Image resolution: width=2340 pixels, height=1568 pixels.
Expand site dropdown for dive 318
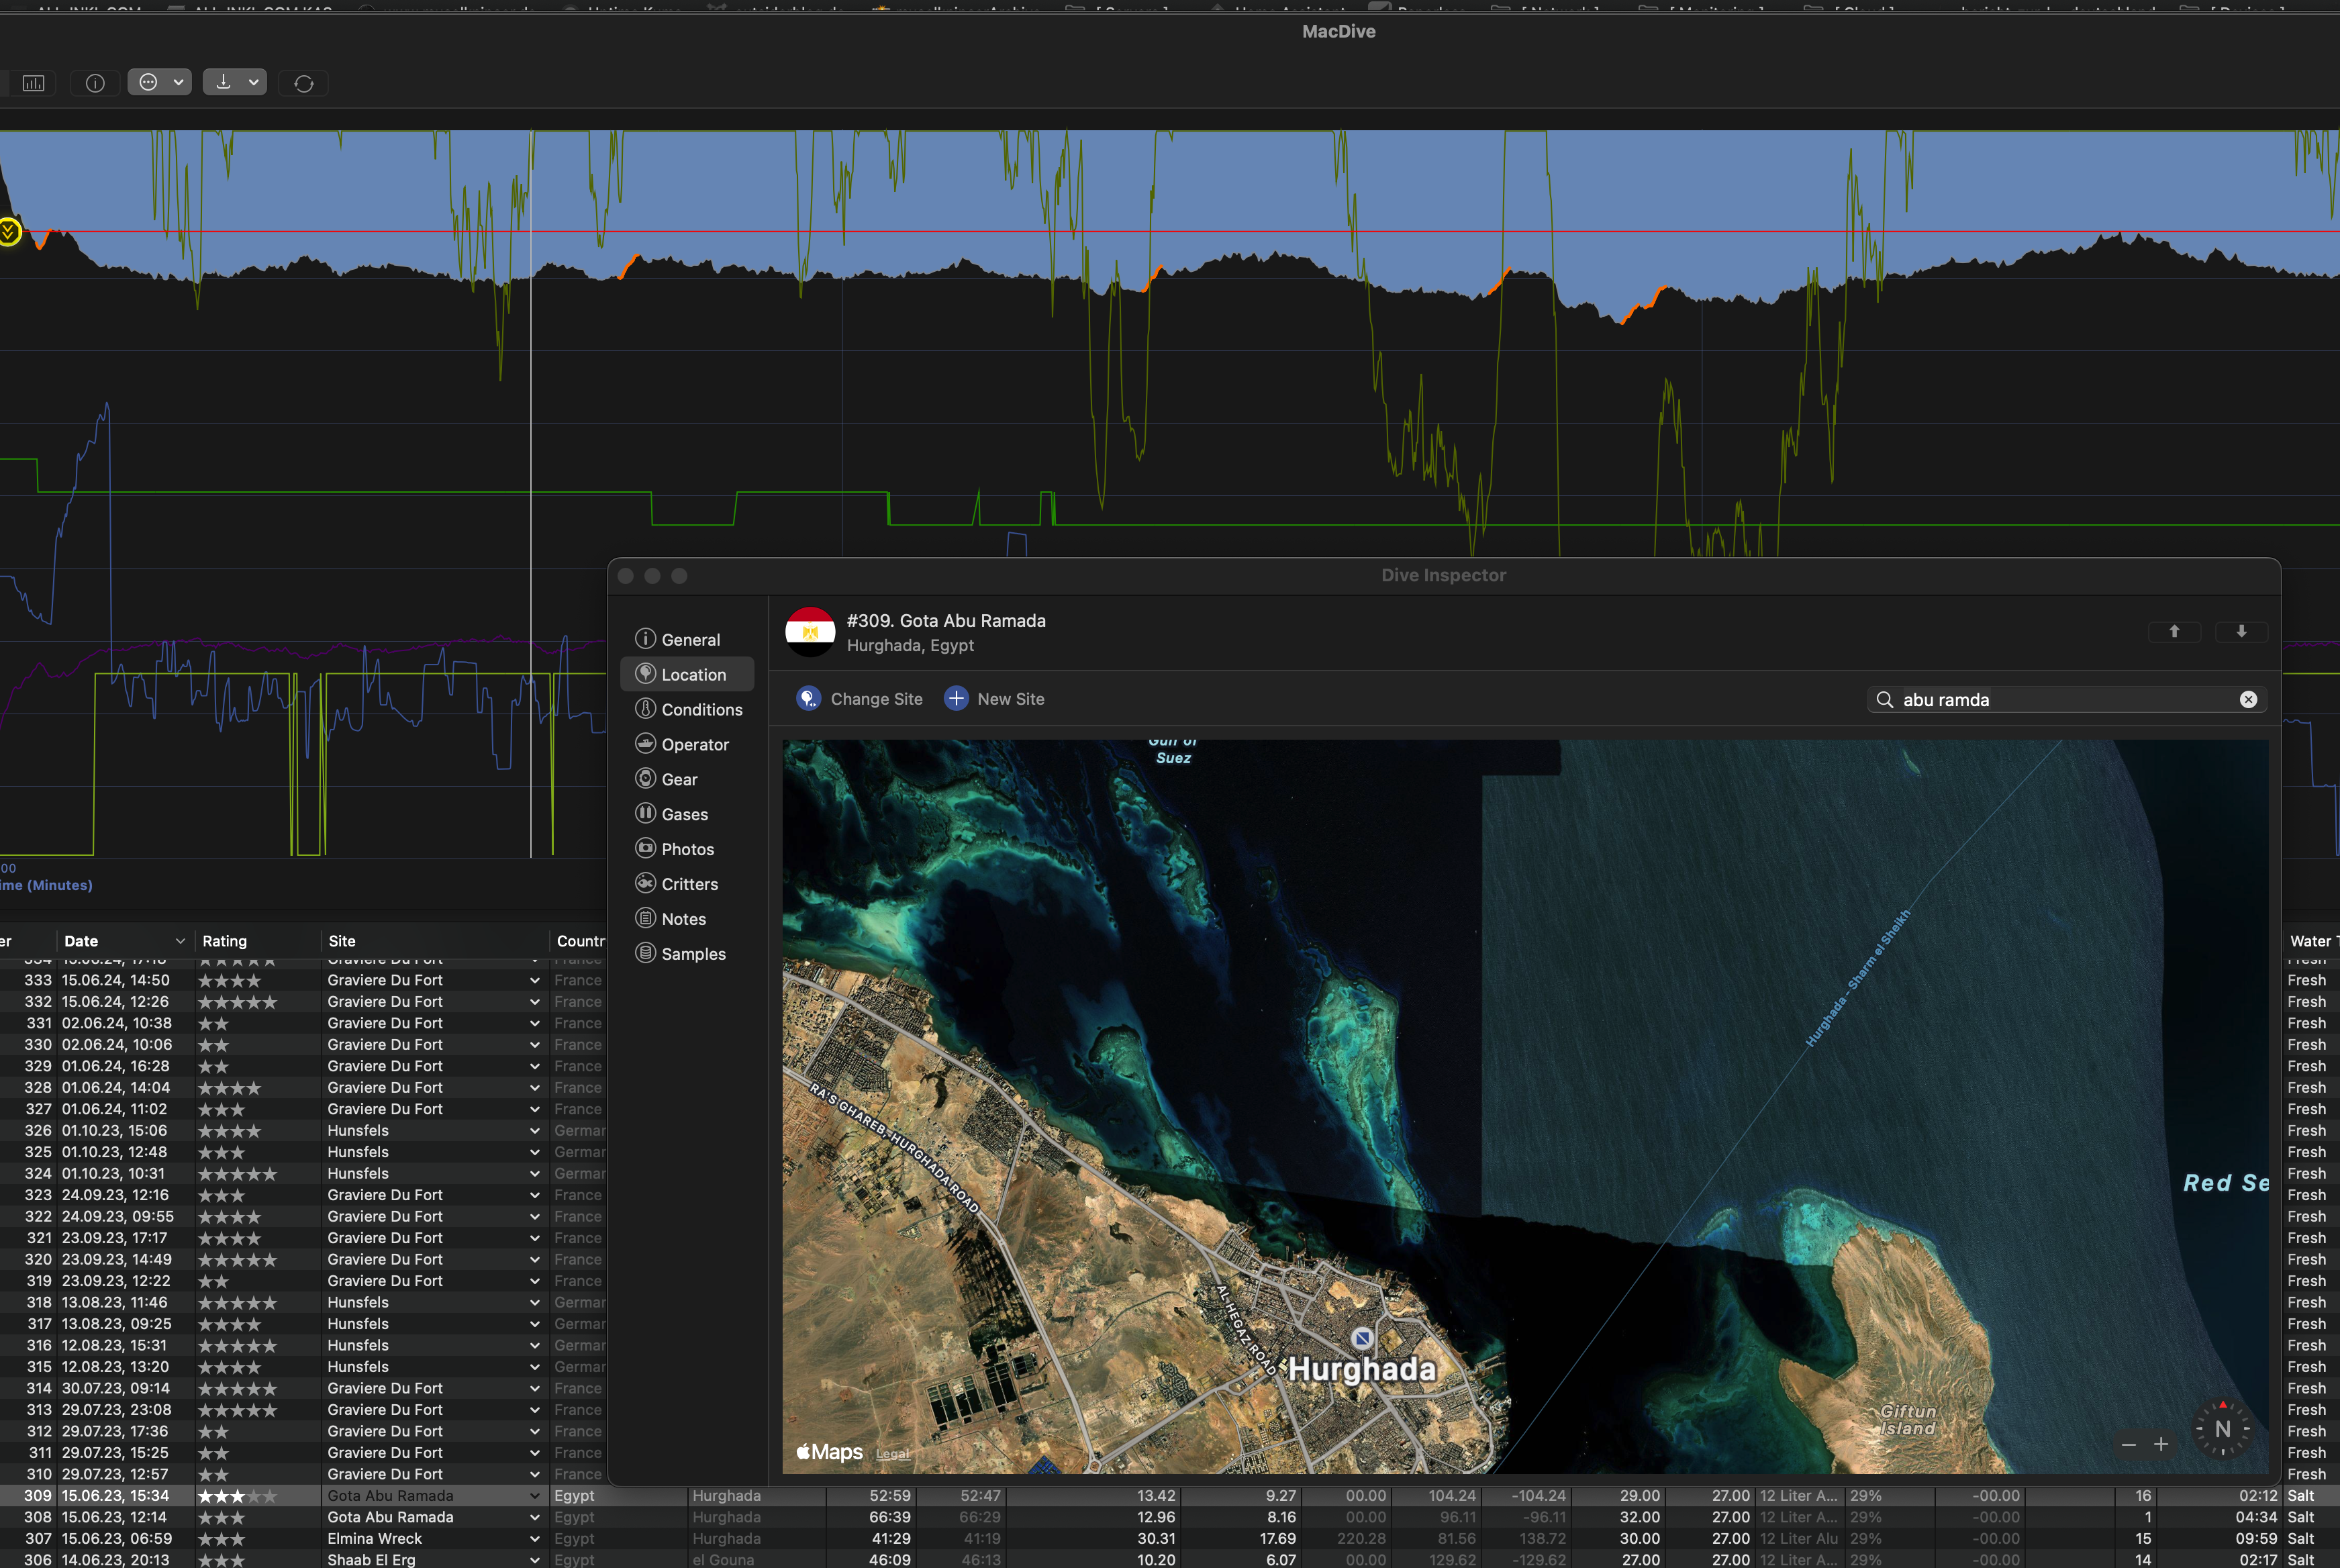click(535, 1303)
